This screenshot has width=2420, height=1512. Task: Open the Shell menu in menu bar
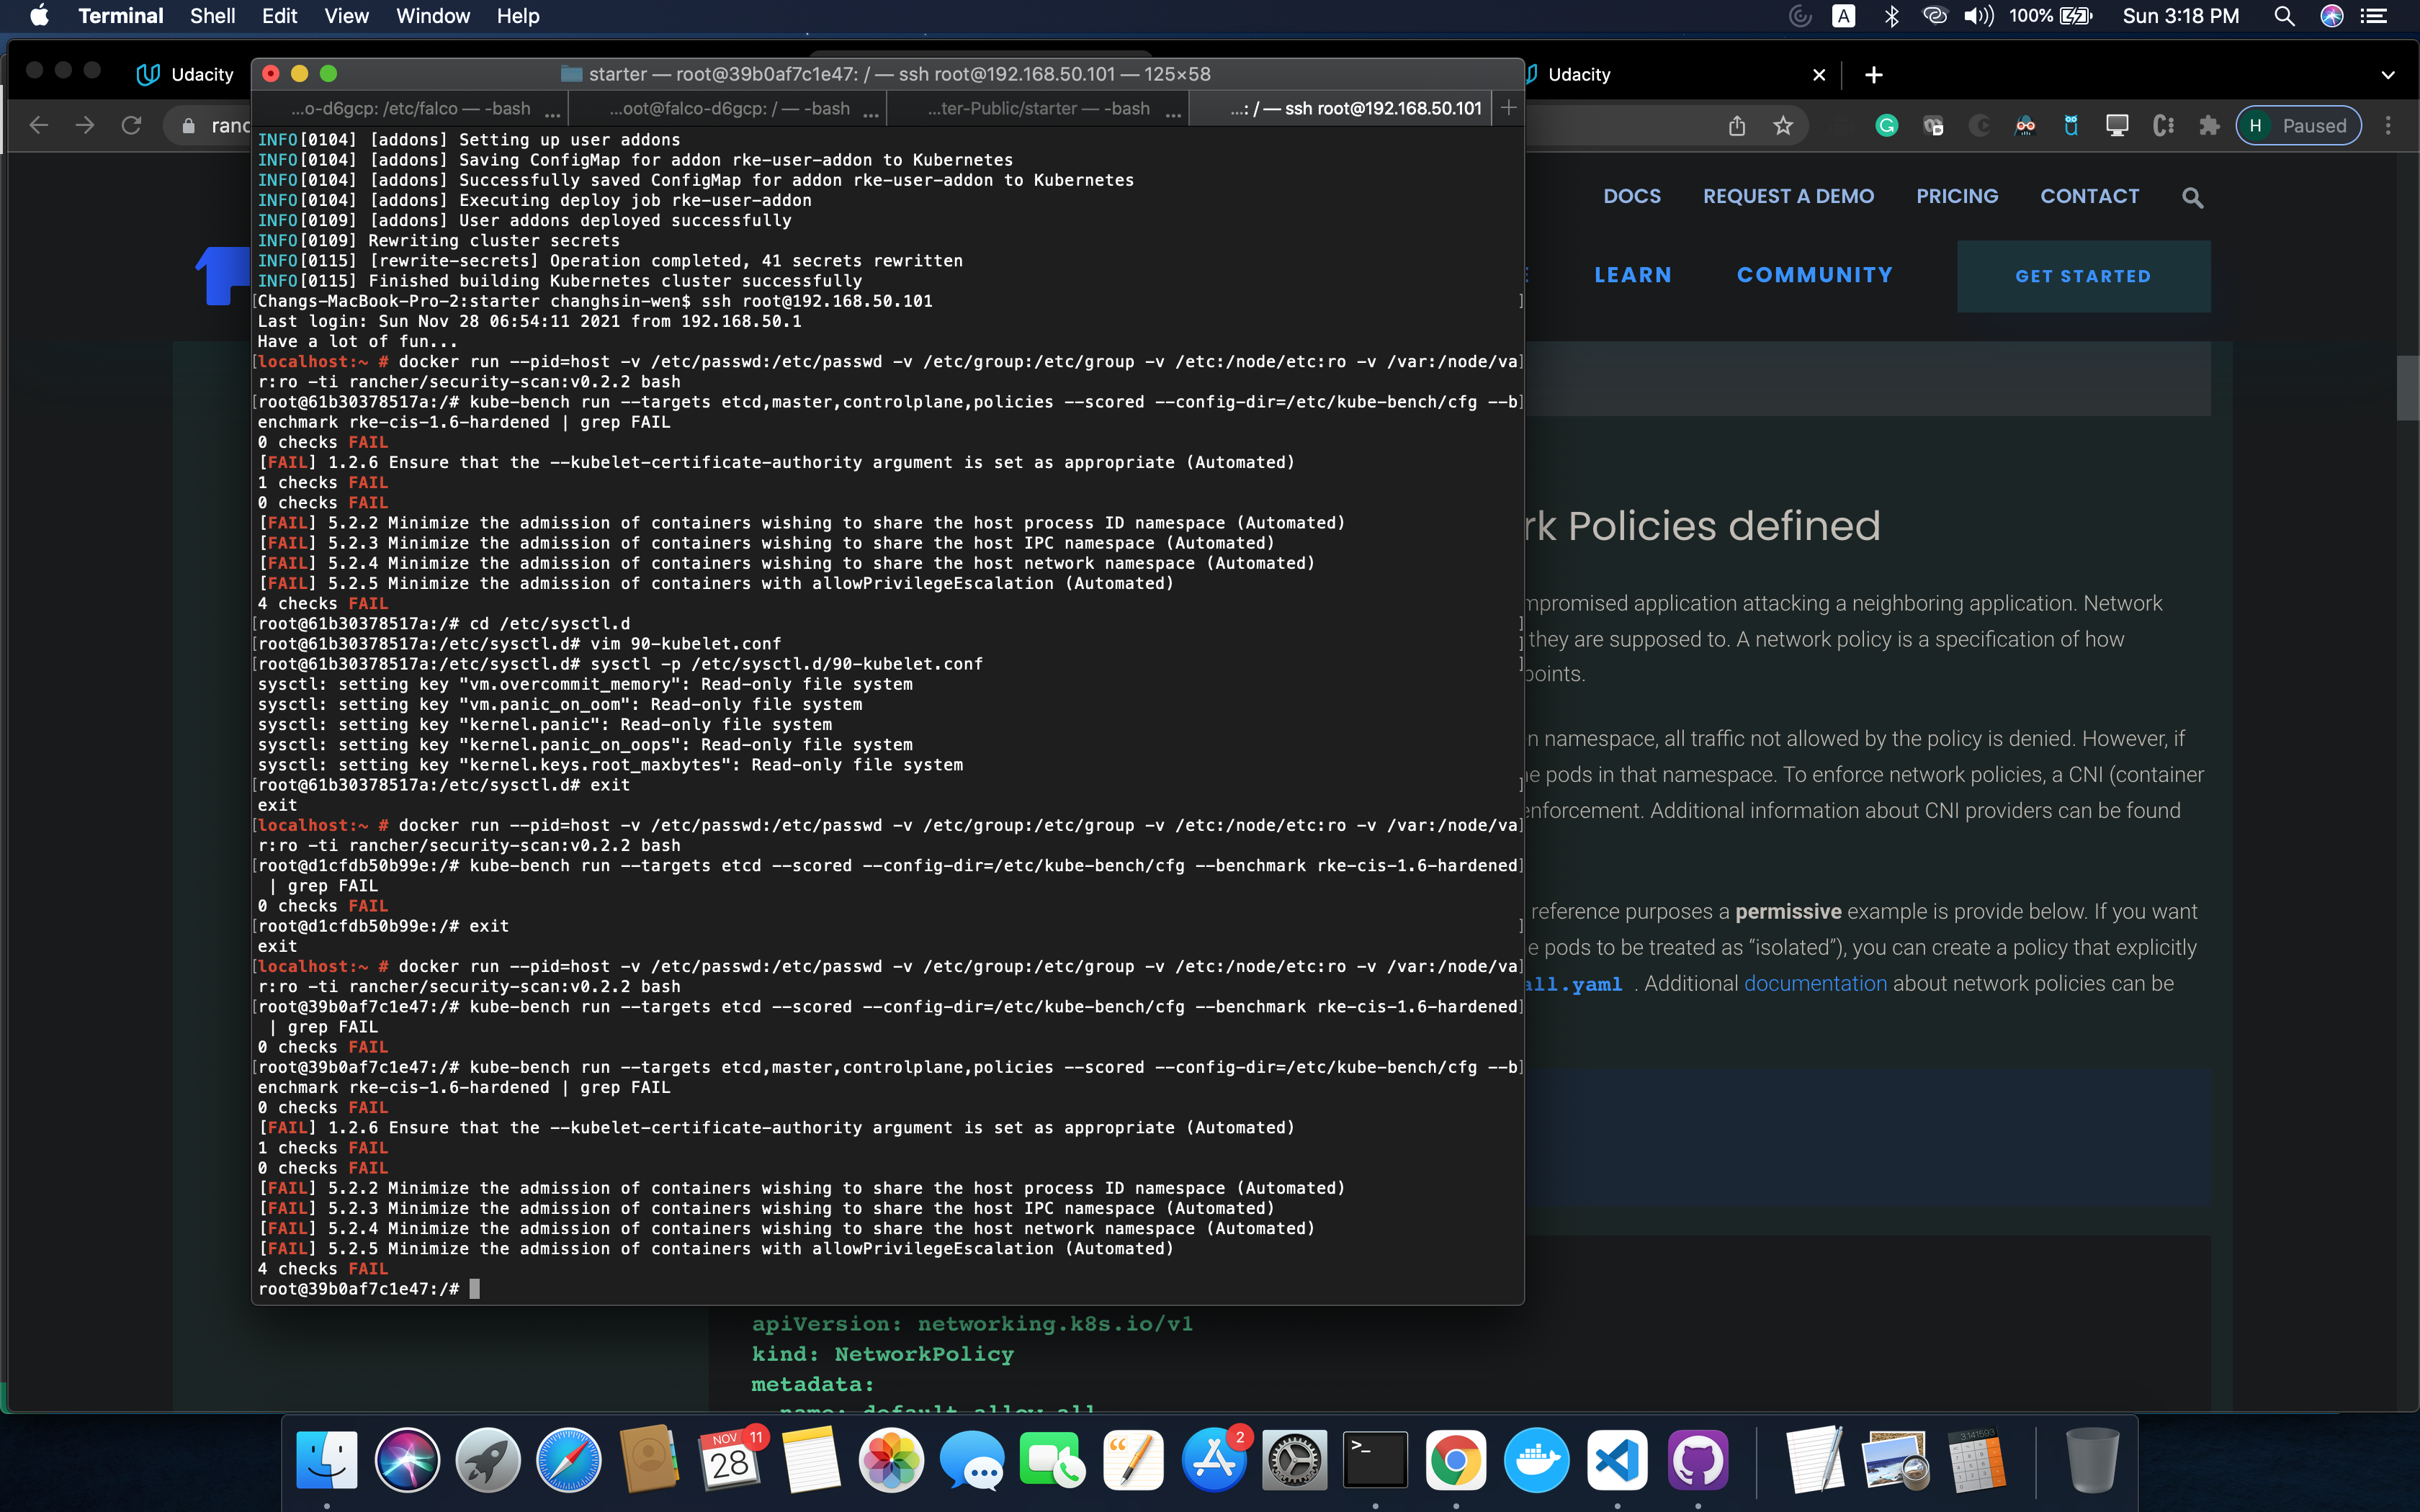click(x=212, y=16)
